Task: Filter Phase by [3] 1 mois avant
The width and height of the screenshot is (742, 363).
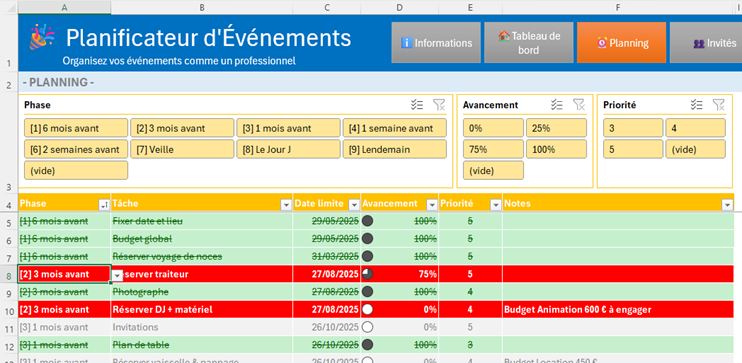Action: [288, 128]
